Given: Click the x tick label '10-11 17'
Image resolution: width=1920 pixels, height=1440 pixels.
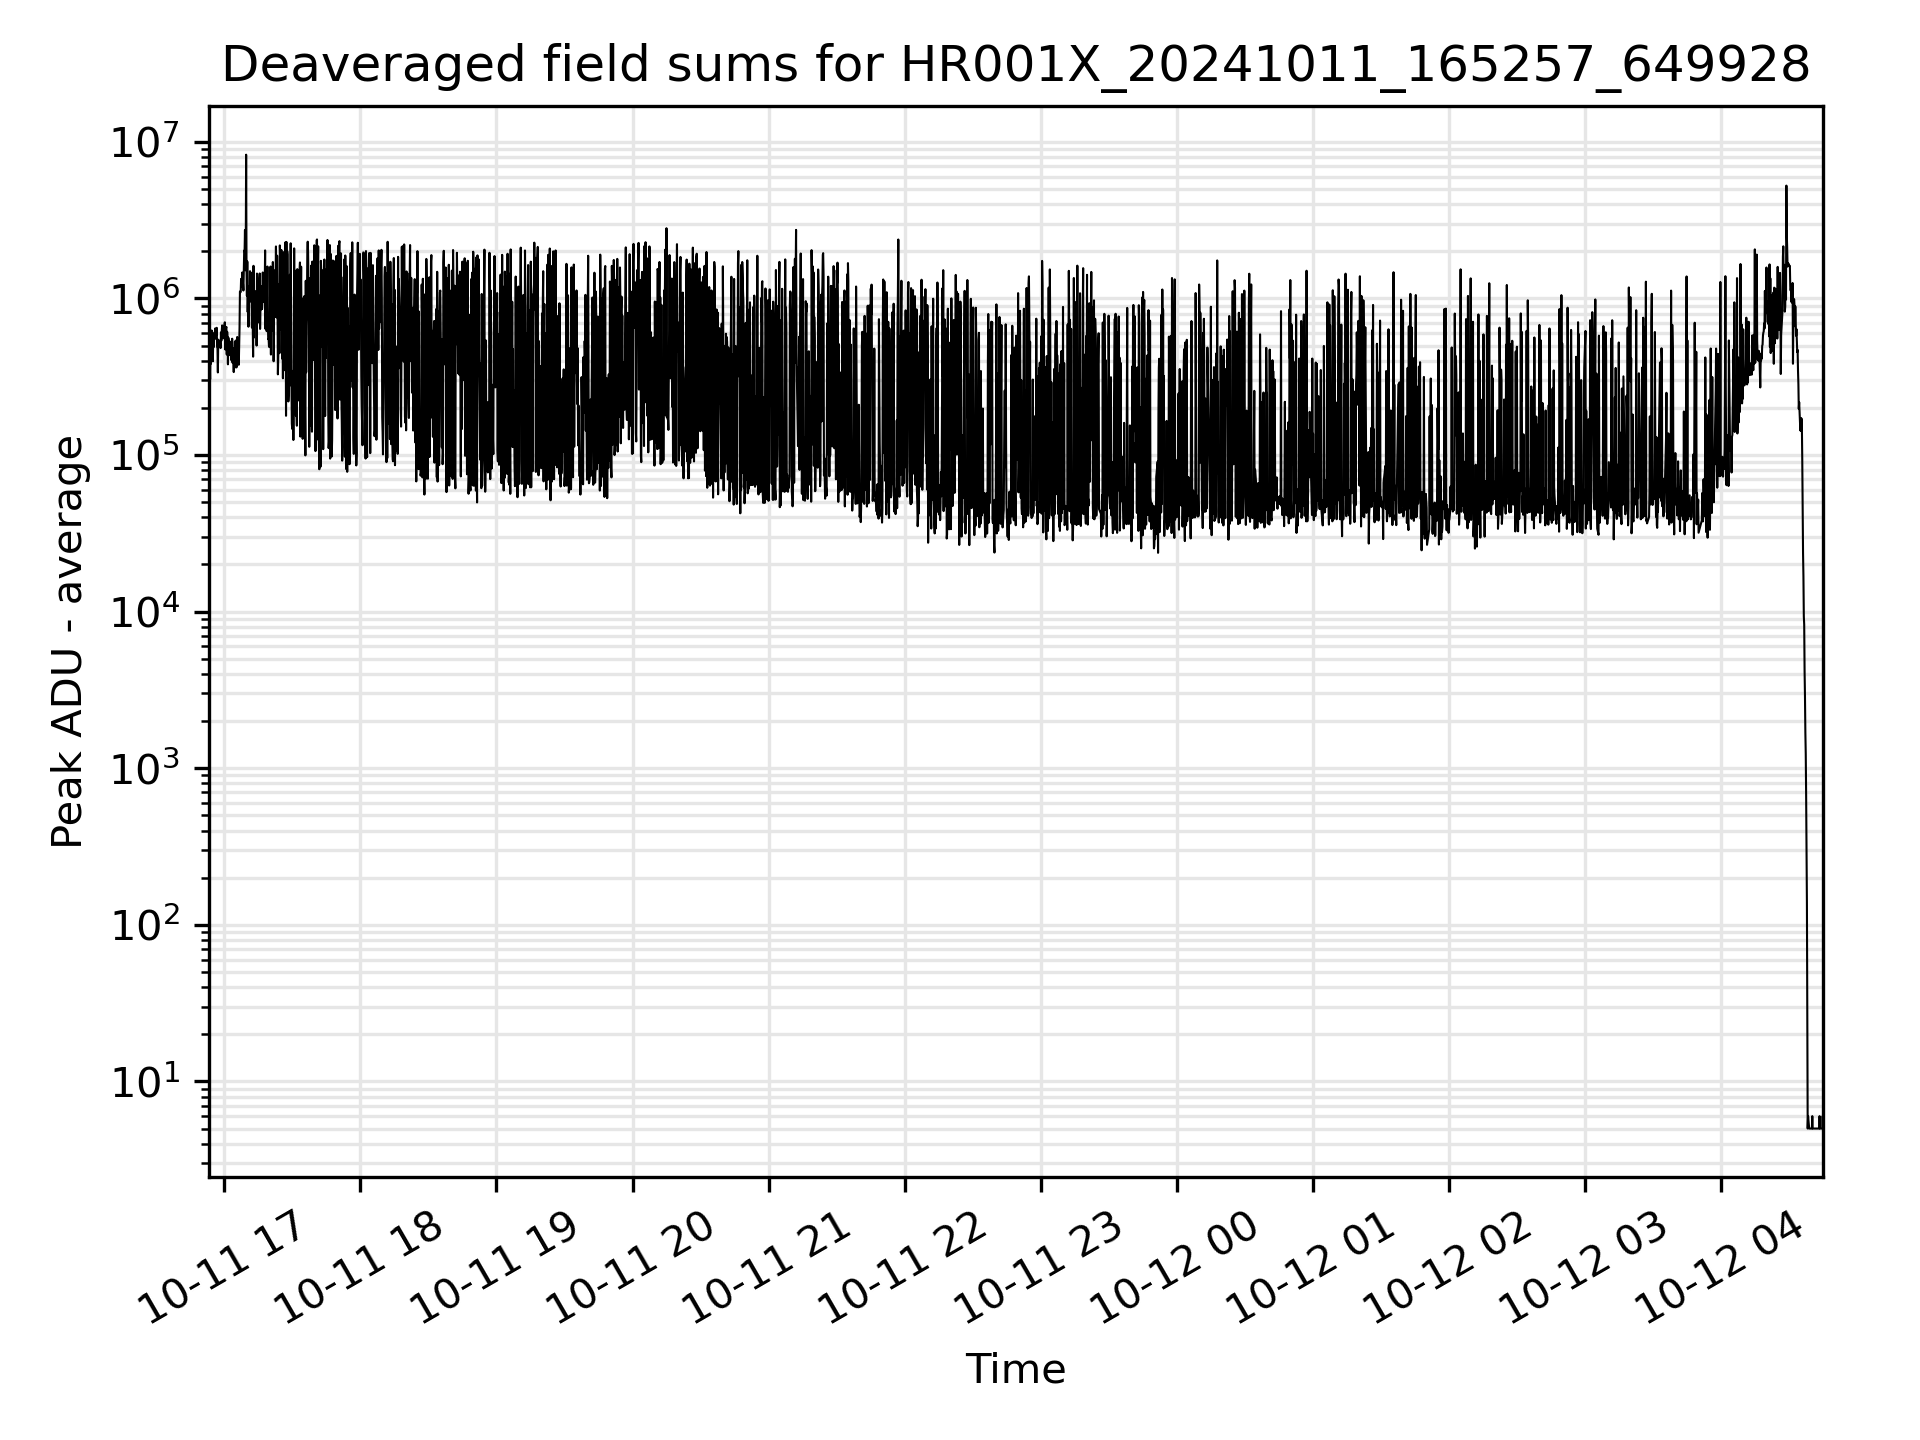Looking at the screenshot, I should (x=221, y=1267).
